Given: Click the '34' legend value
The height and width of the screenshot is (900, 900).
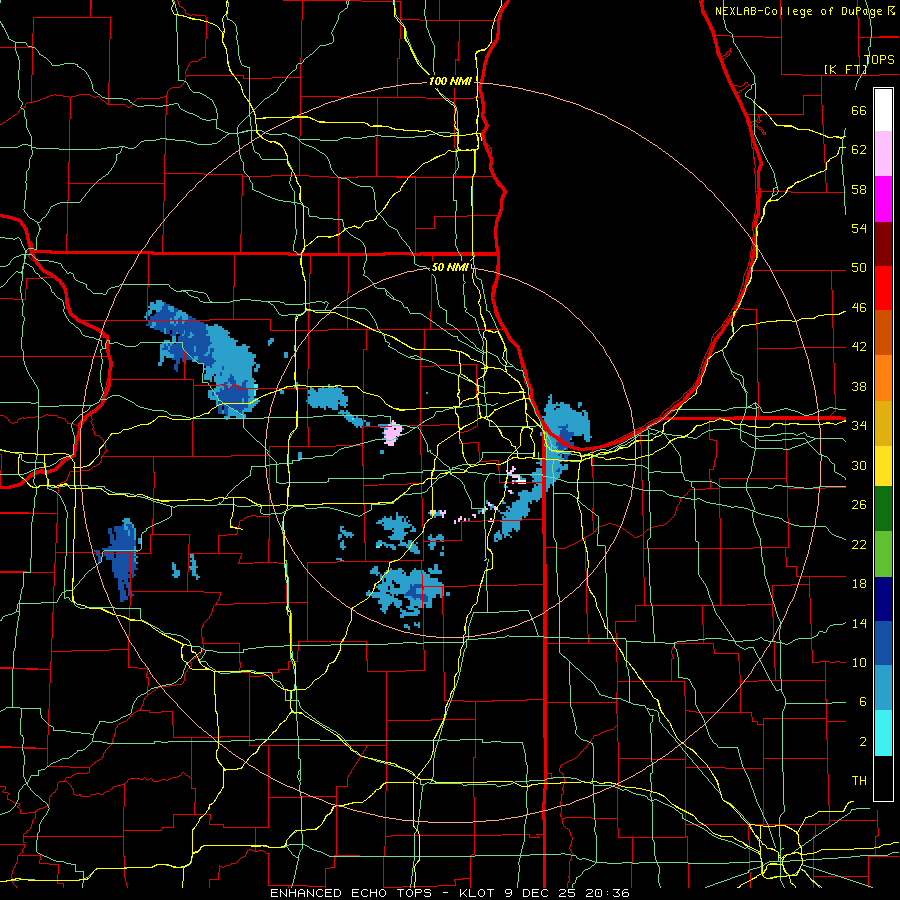Looking at the screenshot, I should click(x=859, y=426).
